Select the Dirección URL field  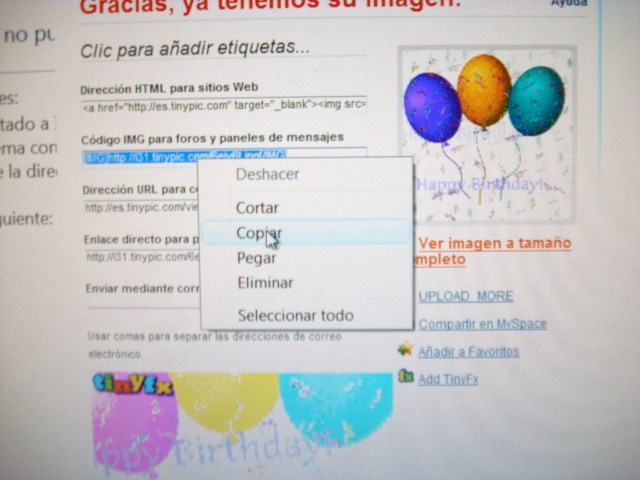click(141, 207)
